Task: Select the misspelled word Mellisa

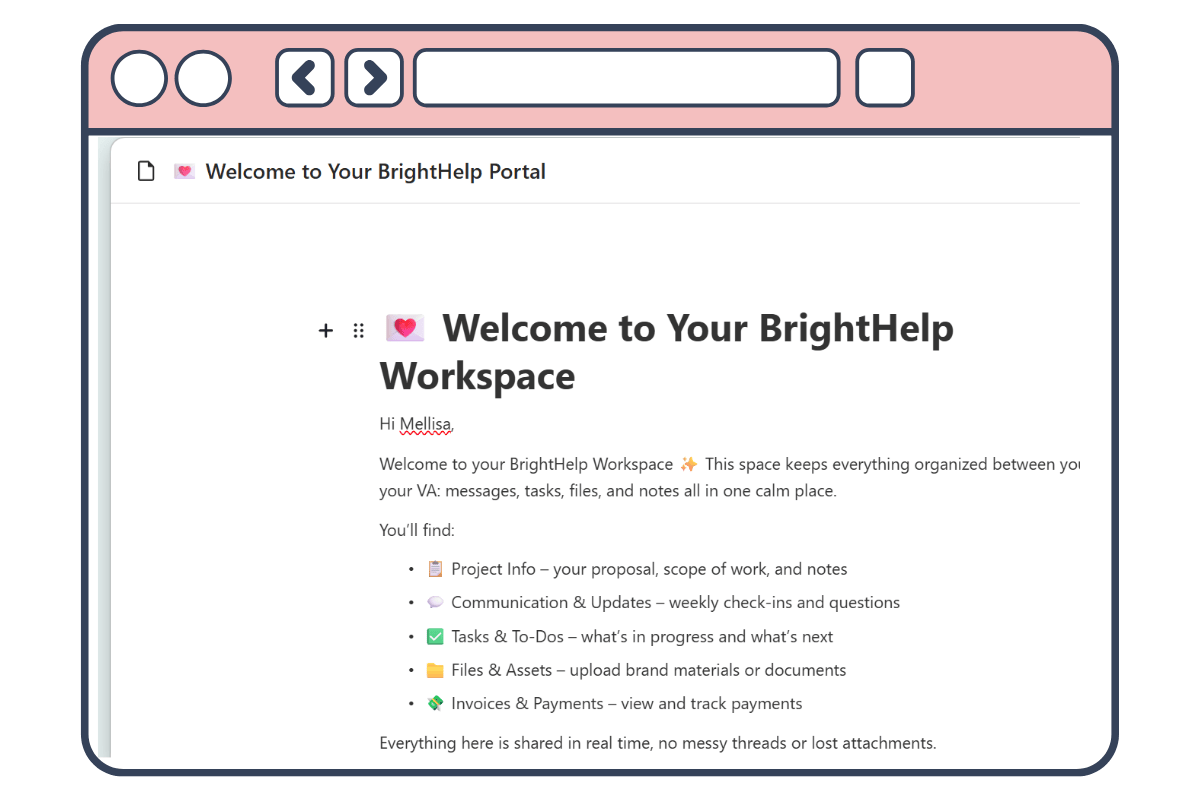Action: coord(424,424)
